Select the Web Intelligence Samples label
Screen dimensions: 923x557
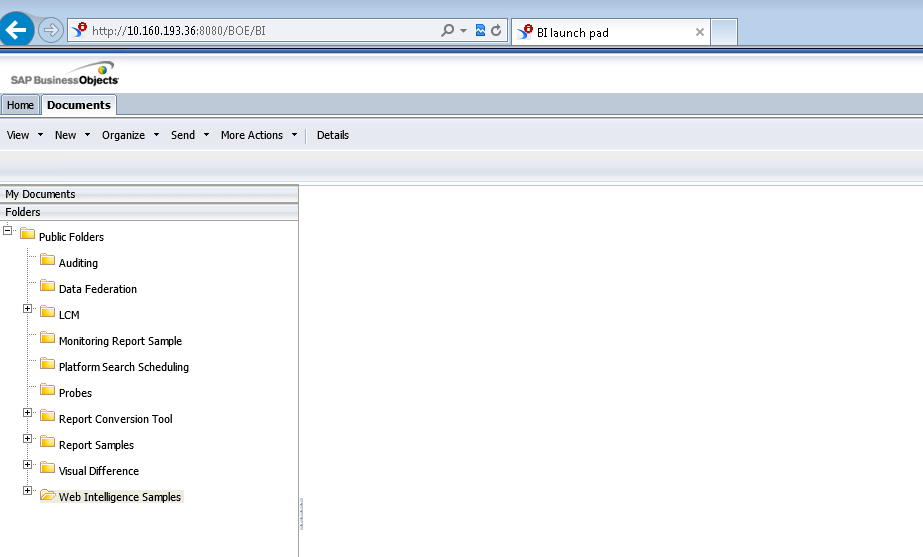coord(120,497)
